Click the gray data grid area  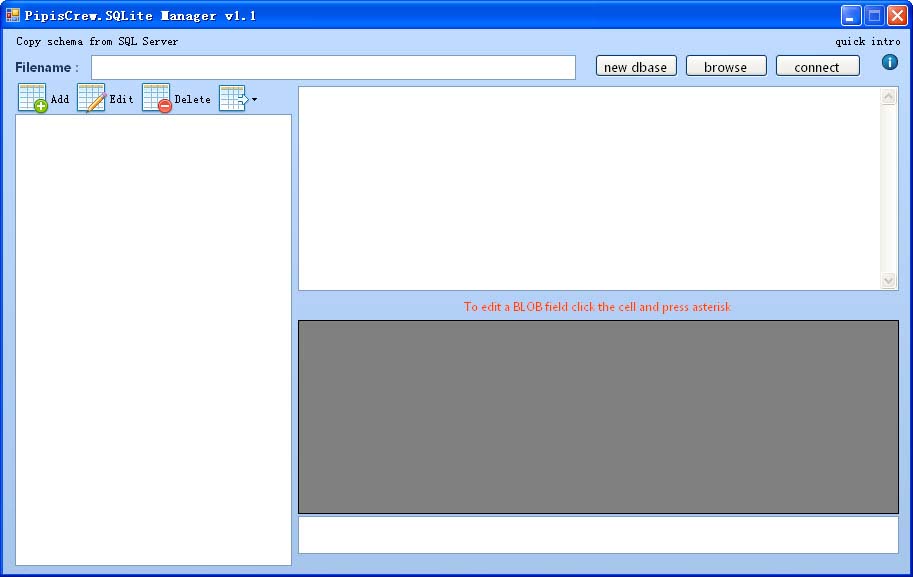(x=598, y=416)
